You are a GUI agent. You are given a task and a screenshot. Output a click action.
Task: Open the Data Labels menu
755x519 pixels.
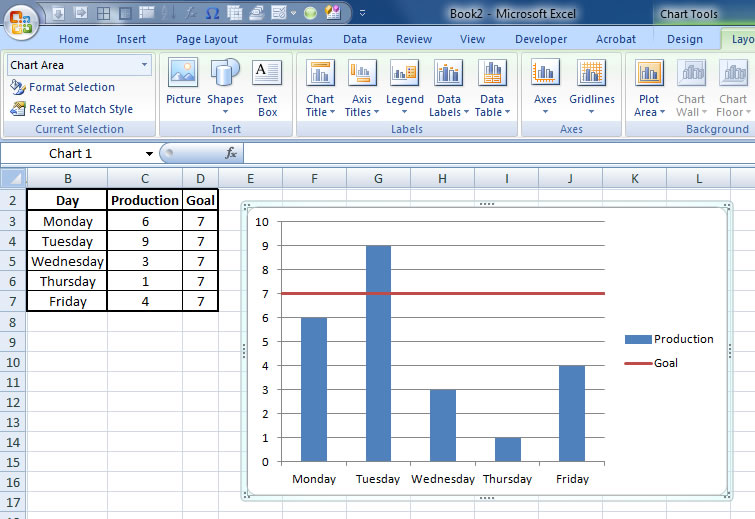tap(449, 88)
